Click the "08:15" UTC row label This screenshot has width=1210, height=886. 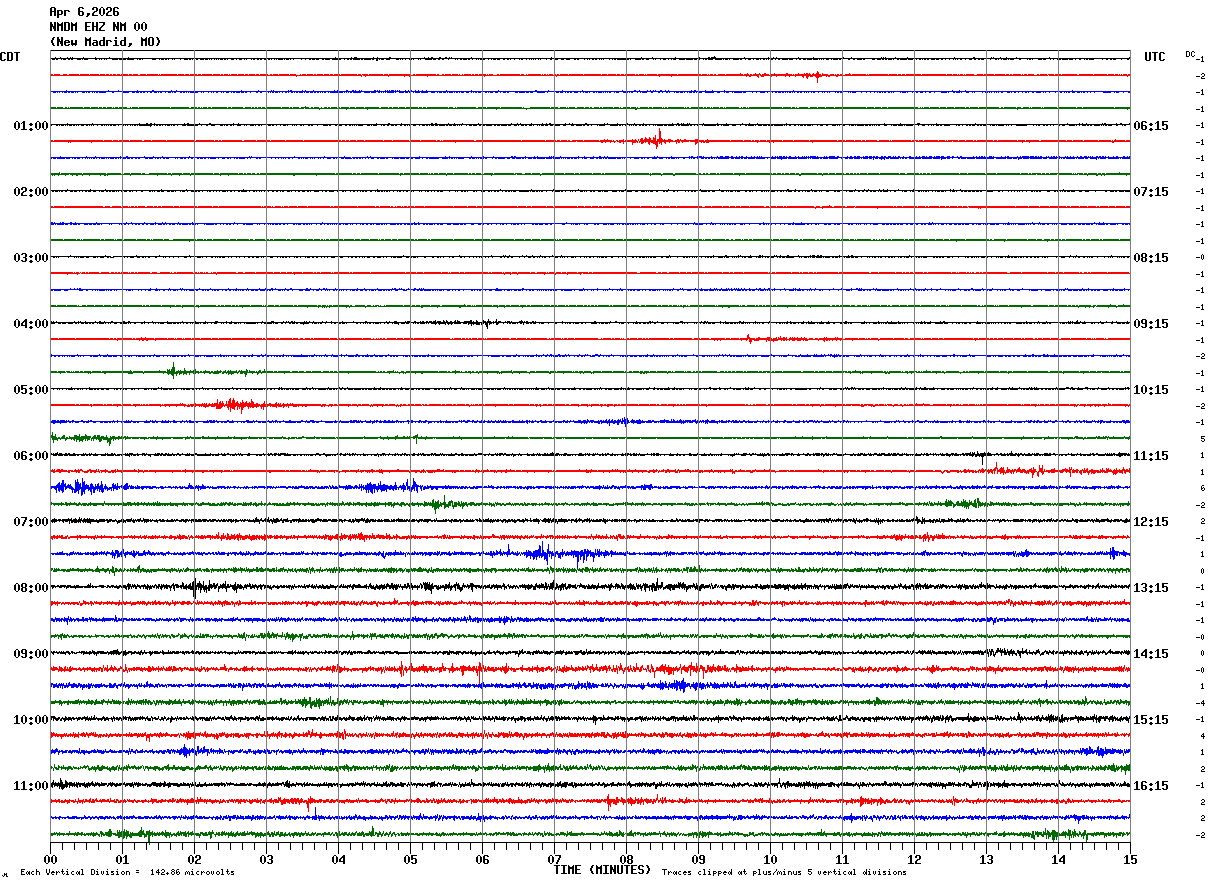click(x=1150, y=258)
